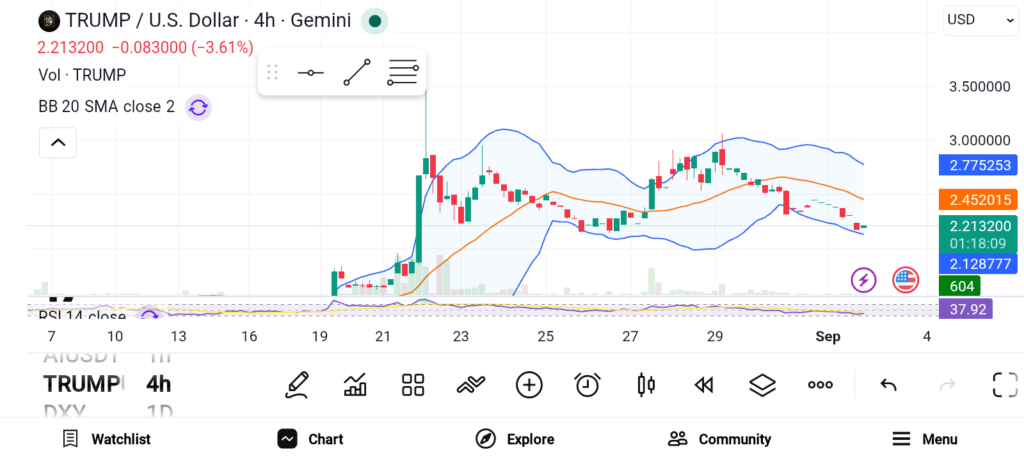This screenshot has height=461, width=1024.
Task: Click the 19 date on time axis
Action: 319,337
